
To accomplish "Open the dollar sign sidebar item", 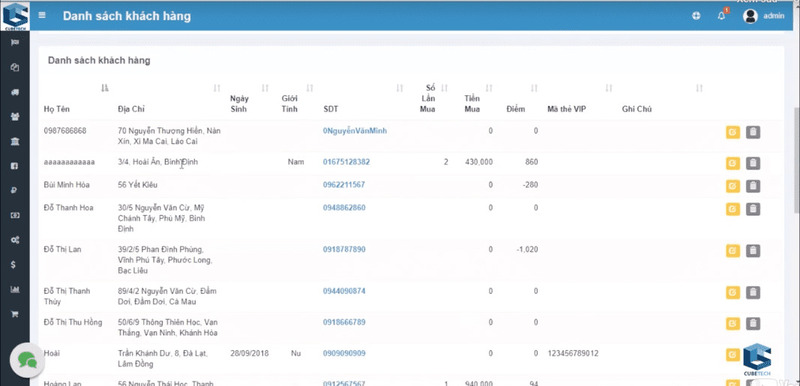I will 15,265.
